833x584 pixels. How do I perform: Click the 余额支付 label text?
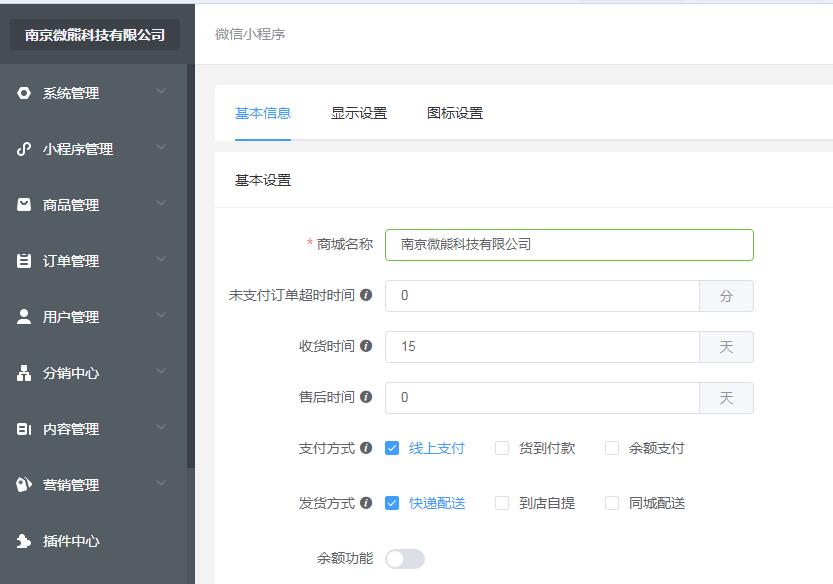(x=657, y=448)
